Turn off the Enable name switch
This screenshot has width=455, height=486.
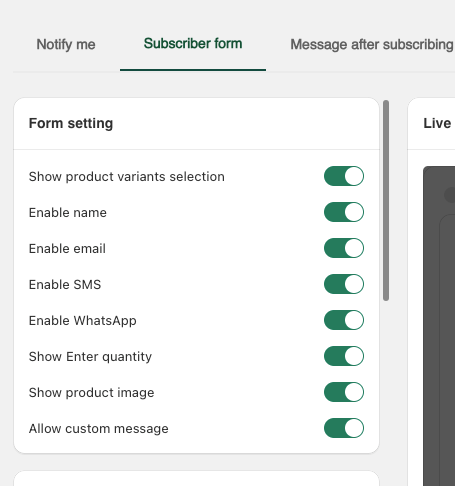coord(344,212)
